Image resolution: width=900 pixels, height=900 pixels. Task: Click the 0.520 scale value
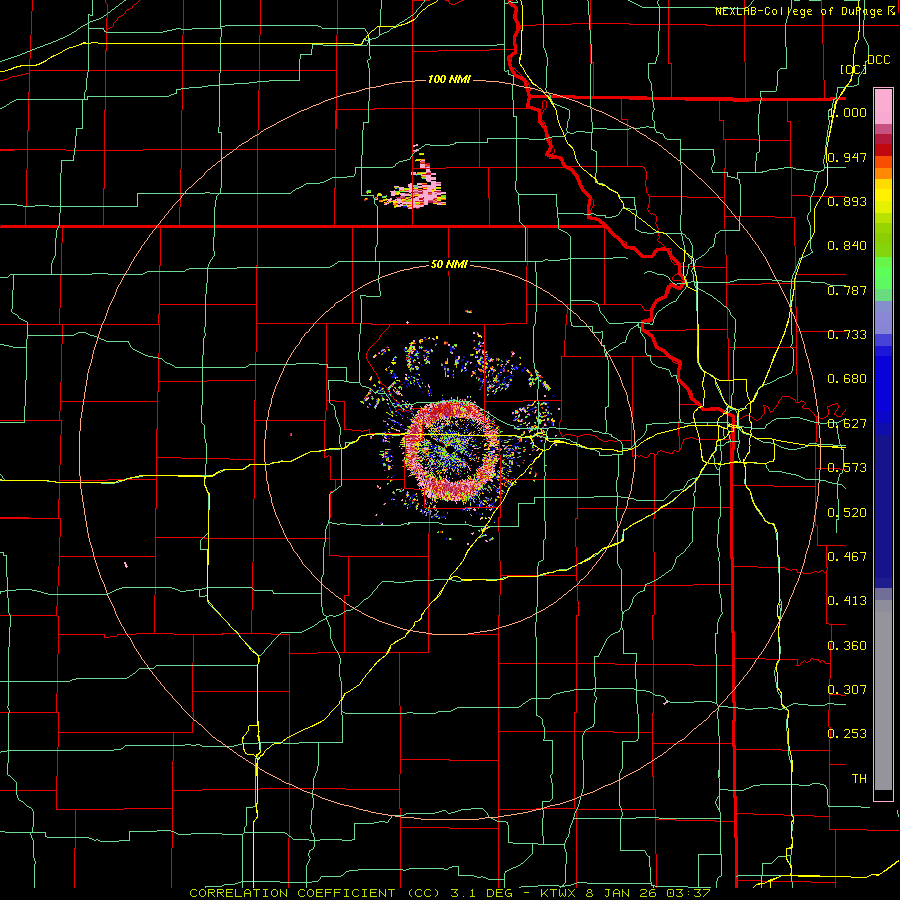click(847, 513)
